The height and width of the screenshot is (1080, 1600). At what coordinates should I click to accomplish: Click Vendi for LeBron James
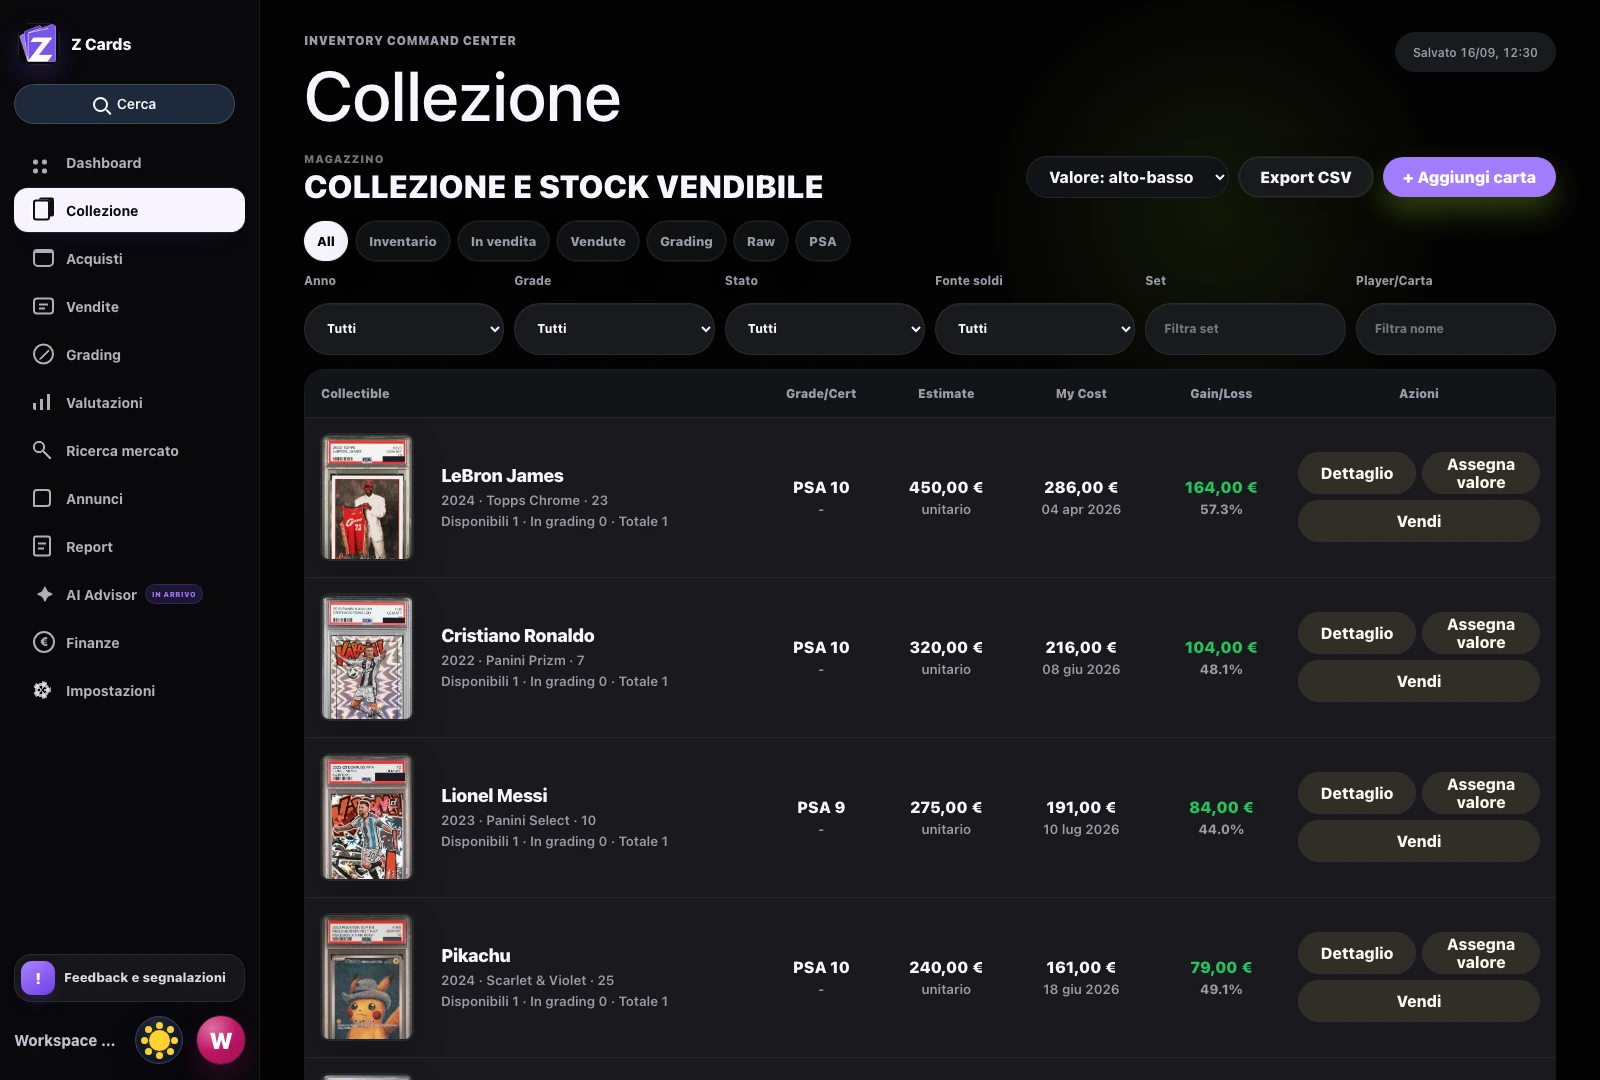click(1419, 521)
